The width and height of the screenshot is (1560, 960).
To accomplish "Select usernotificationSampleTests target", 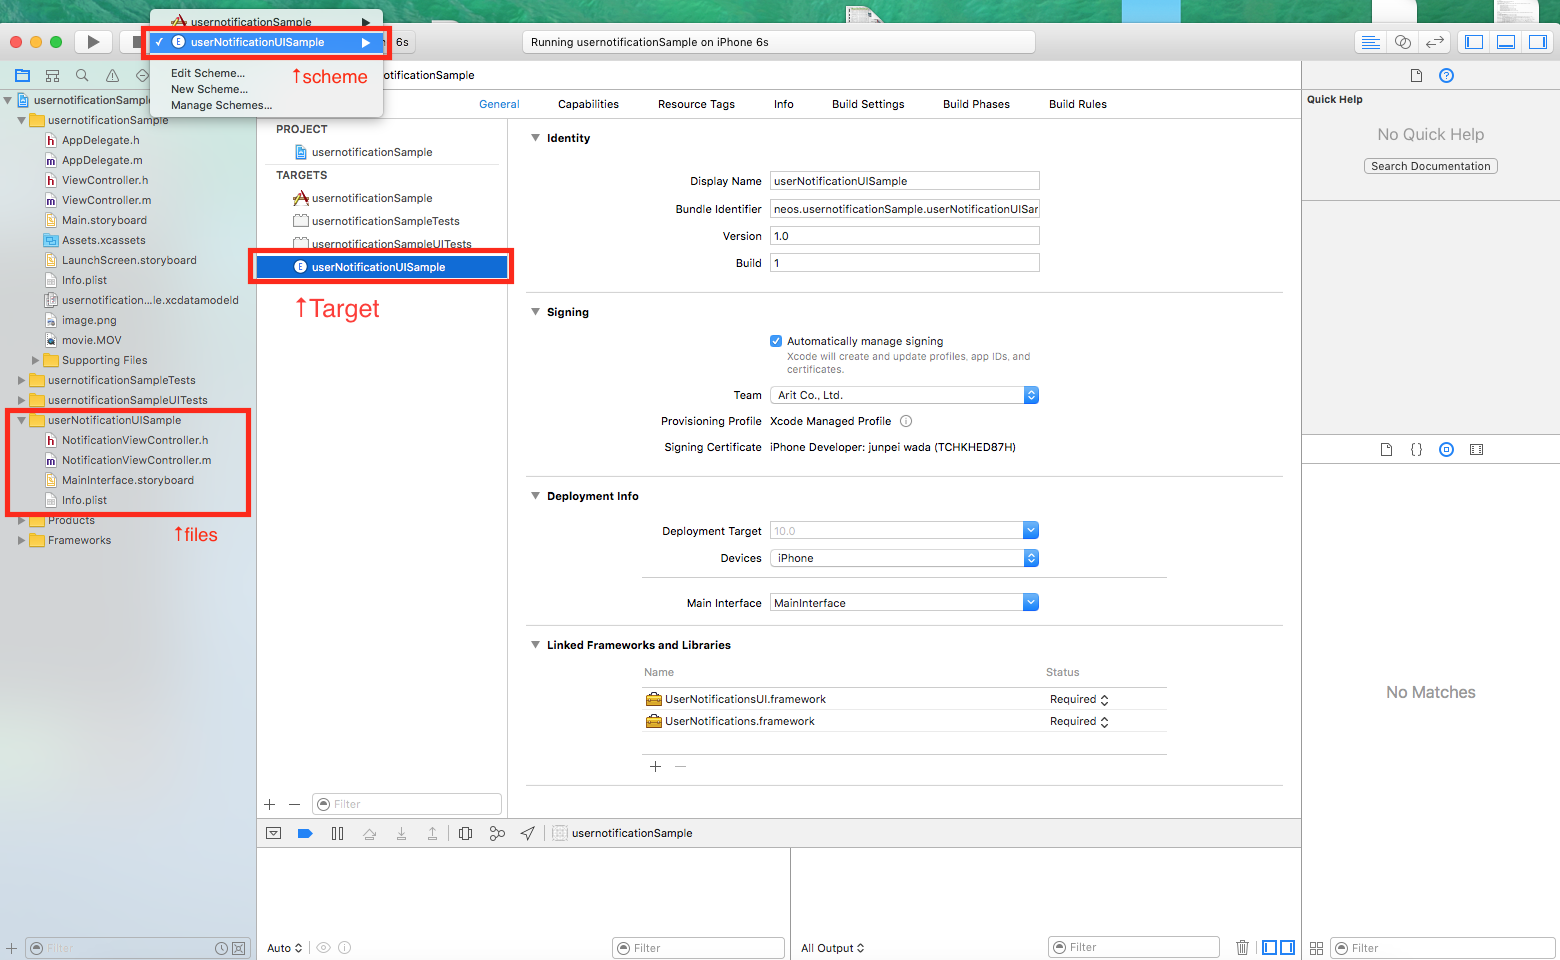I will (x=385, y=221).
